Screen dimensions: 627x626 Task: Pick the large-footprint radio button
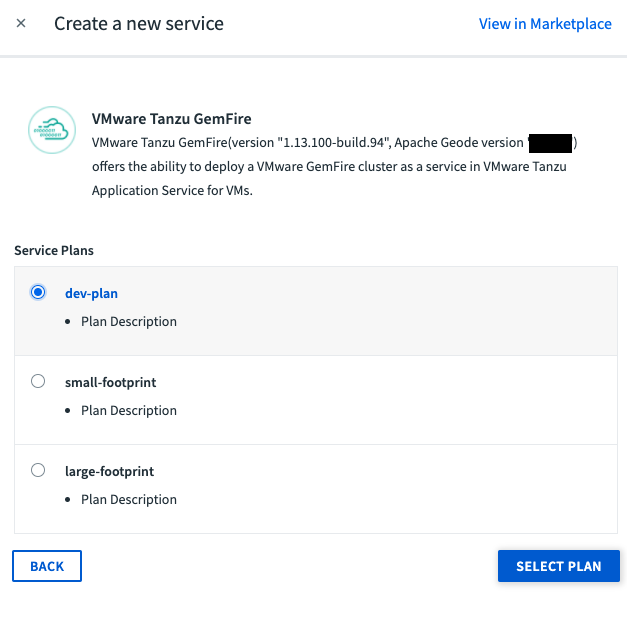point(38,470)
